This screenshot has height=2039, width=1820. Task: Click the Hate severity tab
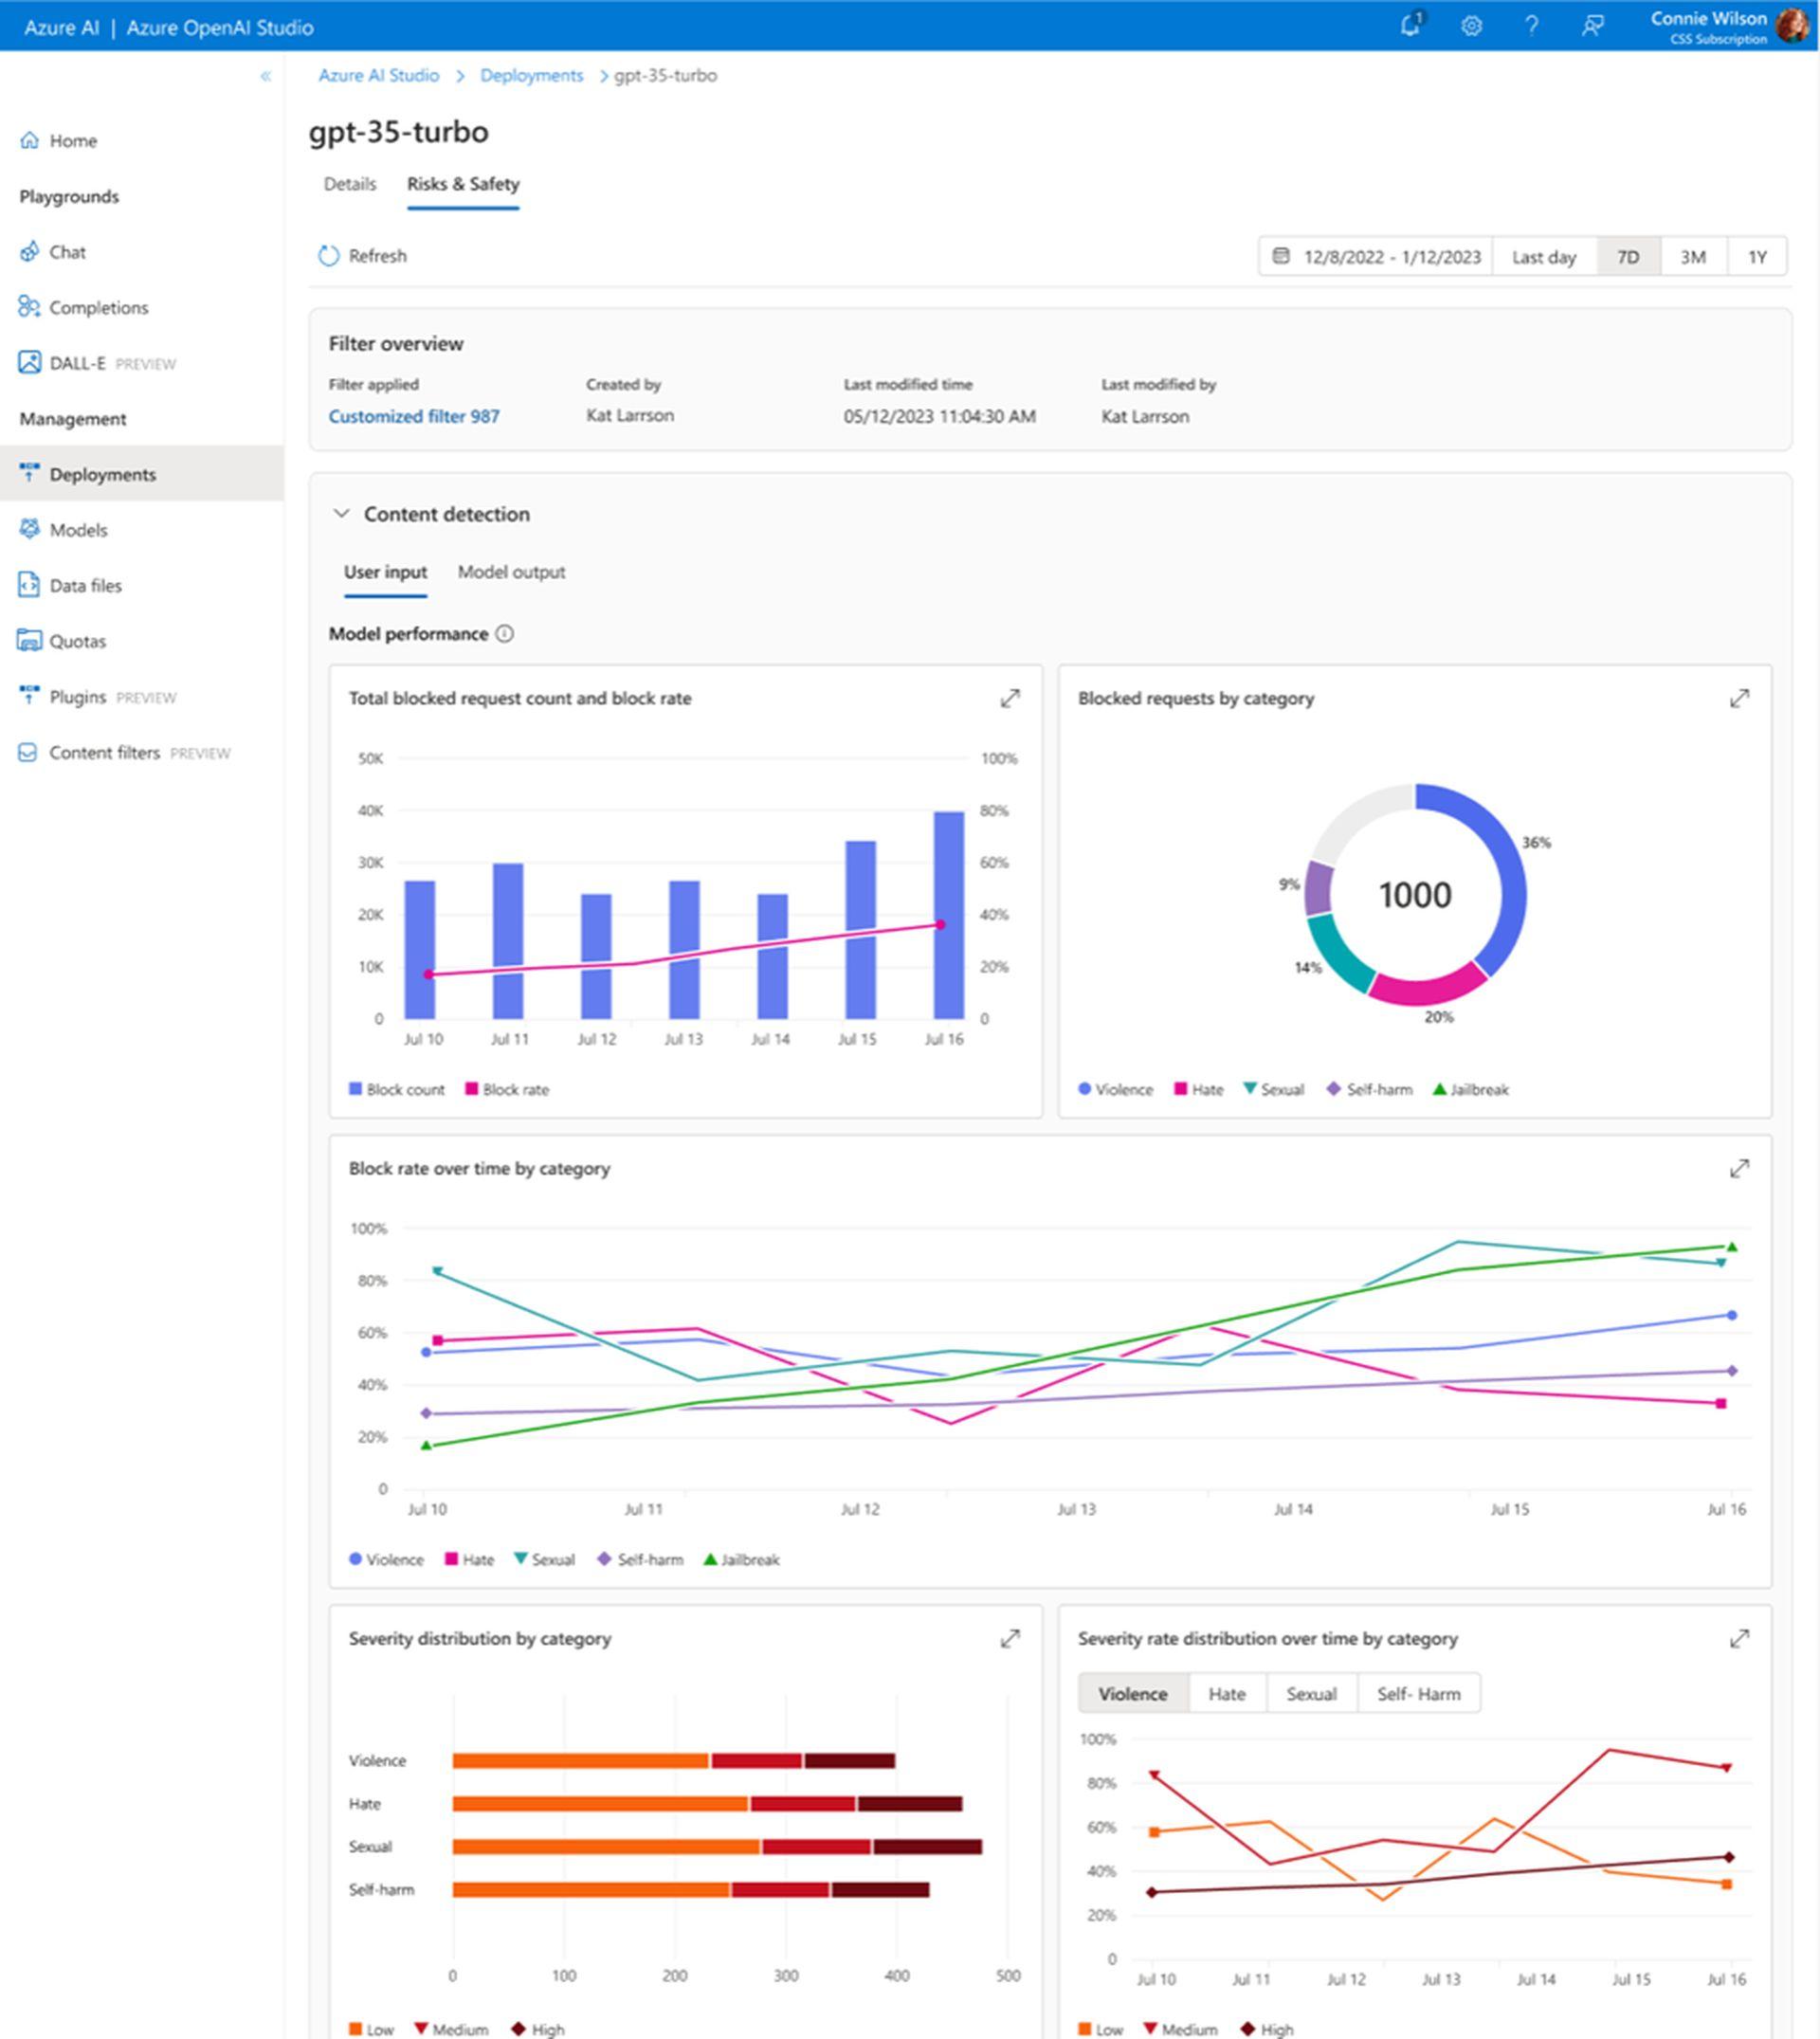(1225, 1691)
